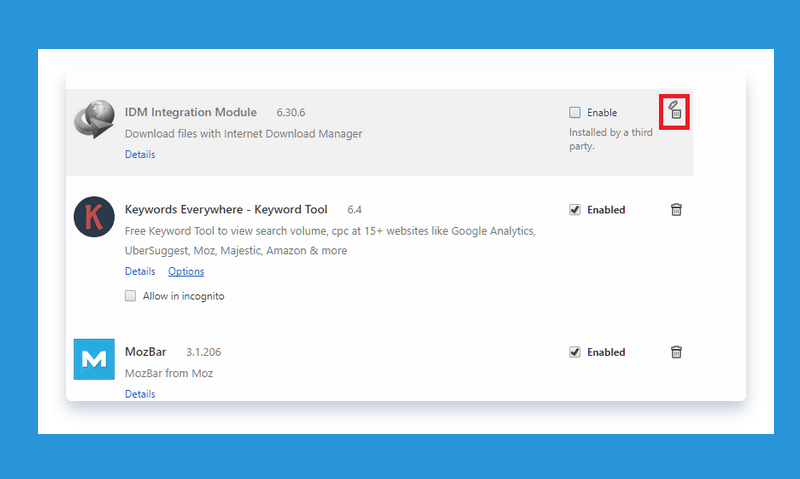This screenshot has width=800, height=479.
Task: Click 'Download files with Internet Download Manager' description
Action: [243, 134]
